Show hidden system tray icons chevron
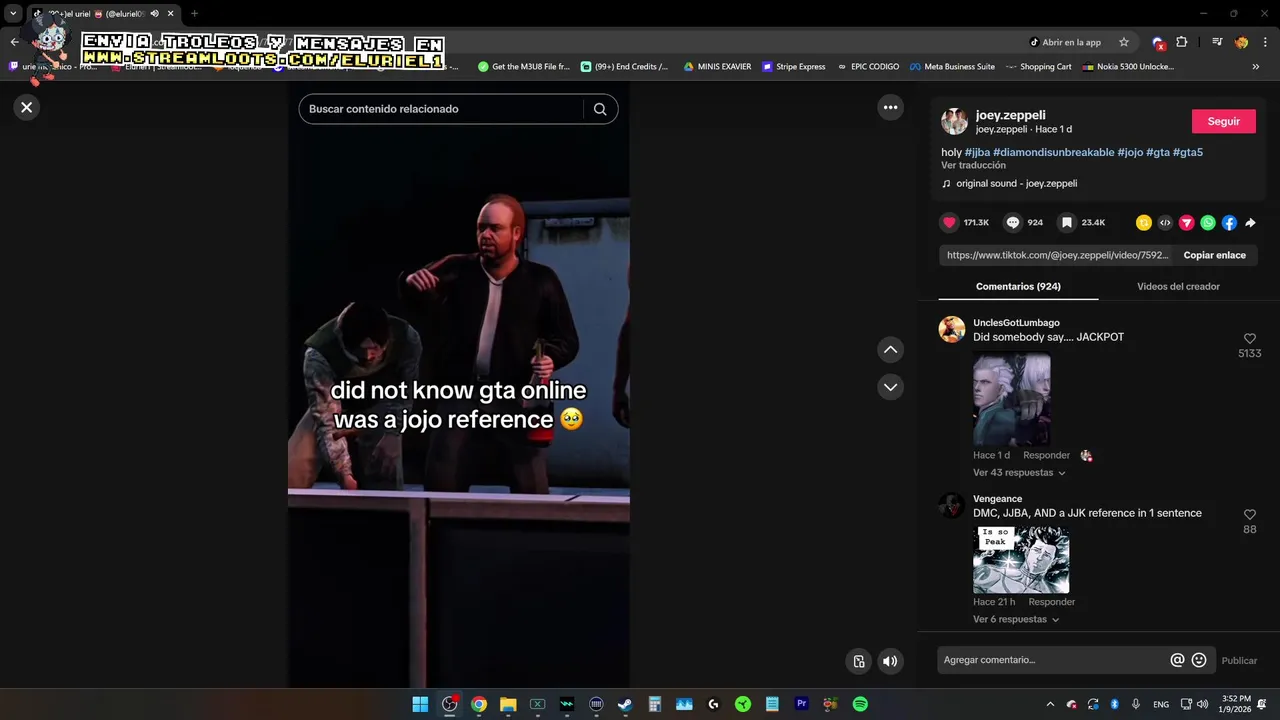The width and height of the screenshot is (1280, 720). [1049, 704]
